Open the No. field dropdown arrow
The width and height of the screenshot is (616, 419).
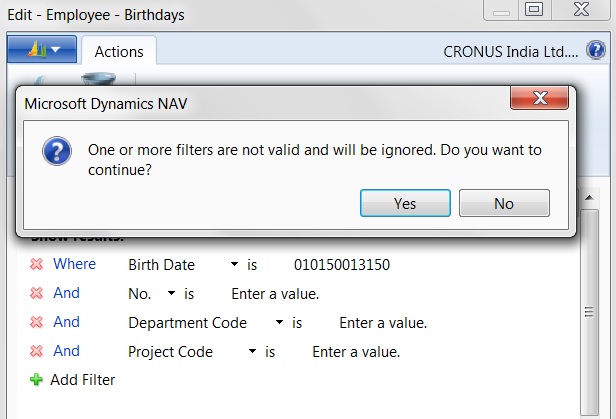(171, 293)
